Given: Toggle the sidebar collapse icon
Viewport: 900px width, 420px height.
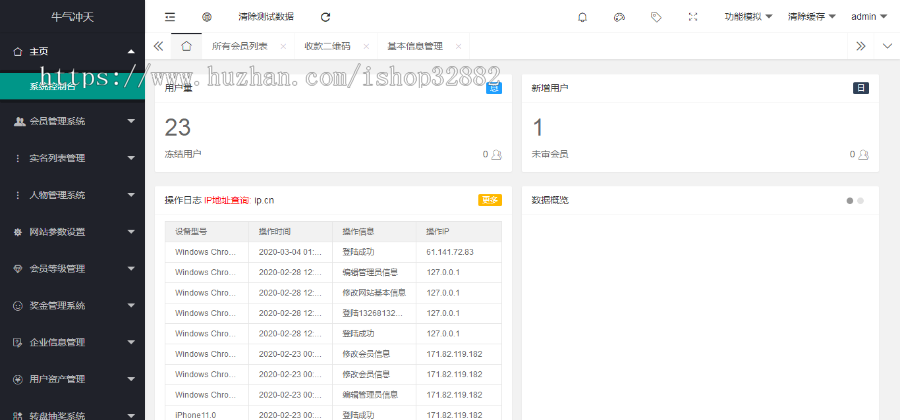Looking at the screenshot, I should [x=169, y=17].
